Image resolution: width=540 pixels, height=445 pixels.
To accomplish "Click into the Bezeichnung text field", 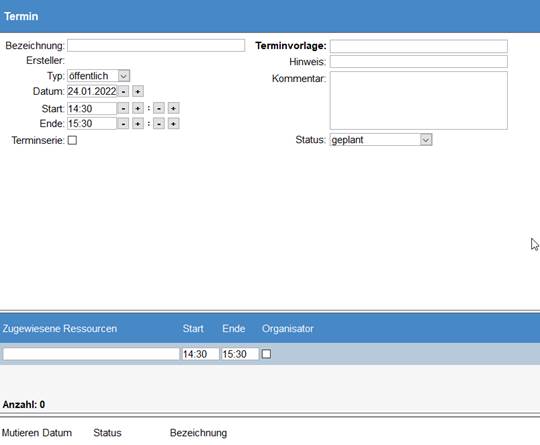I will [x=156, y=45].
